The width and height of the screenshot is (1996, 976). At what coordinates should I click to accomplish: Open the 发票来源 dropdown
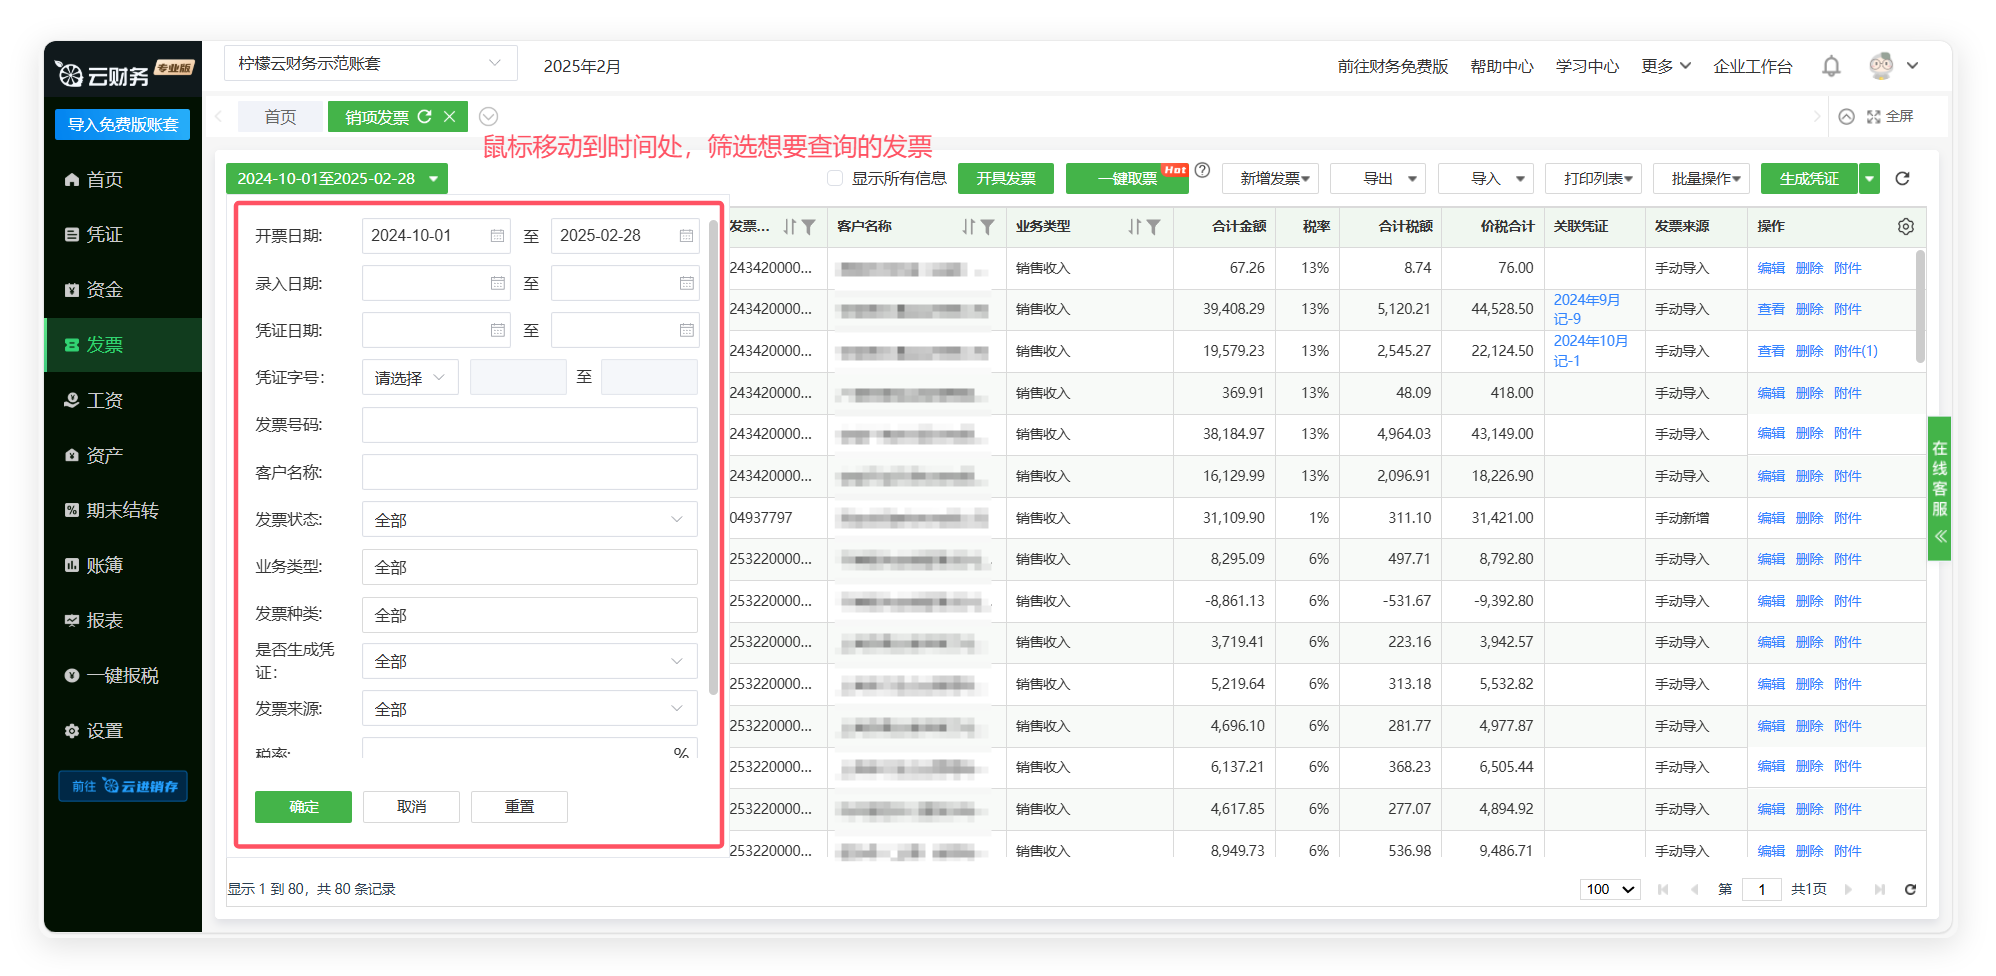[529, 709]
